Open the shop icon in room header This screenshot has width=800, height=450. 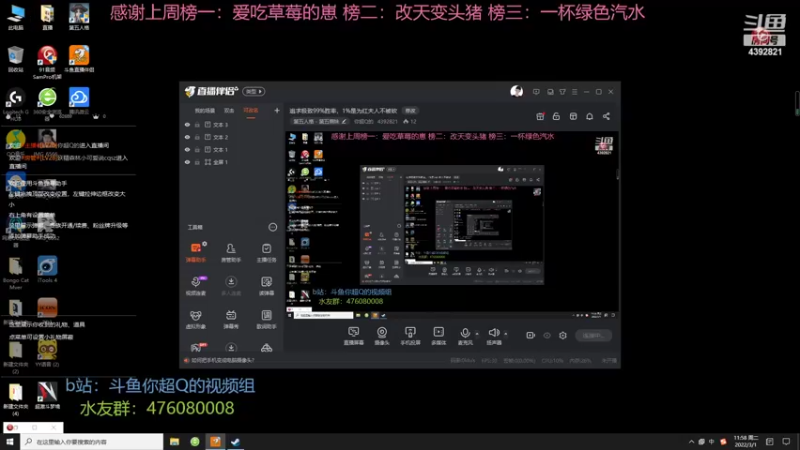pyautogui.click(x=573, y=116)
